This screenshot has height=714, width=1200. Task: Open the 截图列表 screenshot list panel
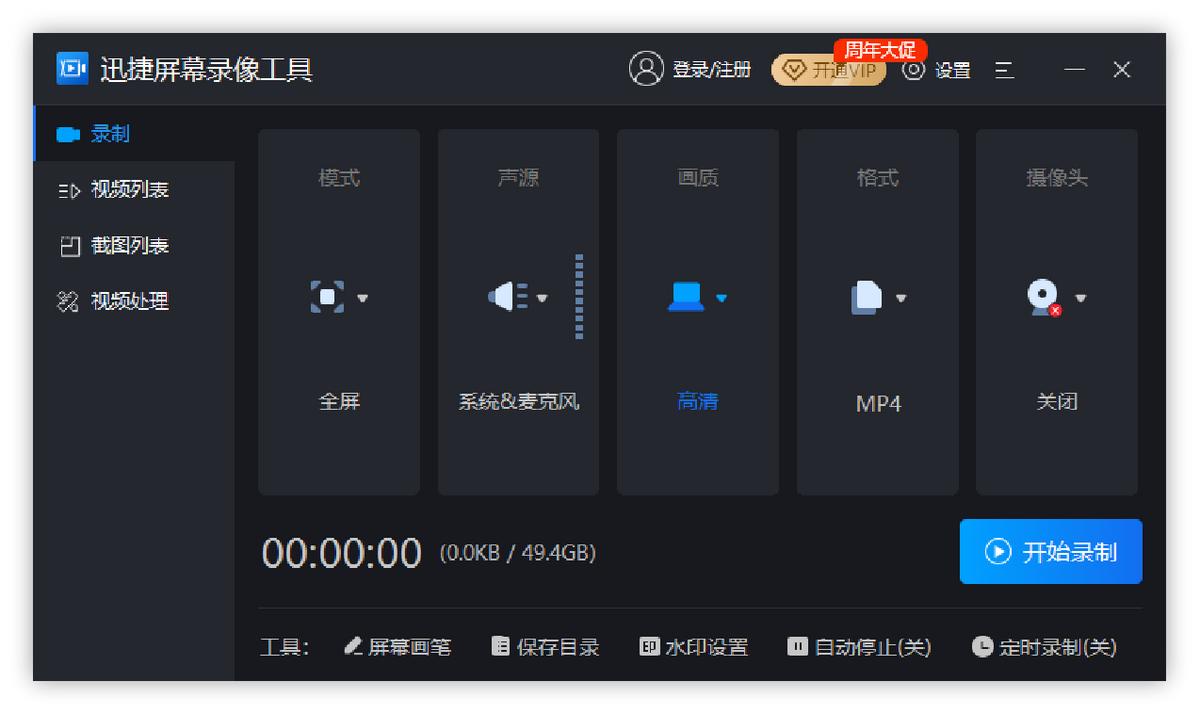[111, 245]
